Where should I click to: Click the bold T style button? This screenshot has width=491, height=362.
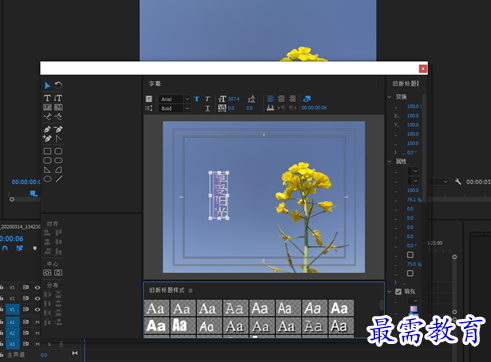point(197,99)
